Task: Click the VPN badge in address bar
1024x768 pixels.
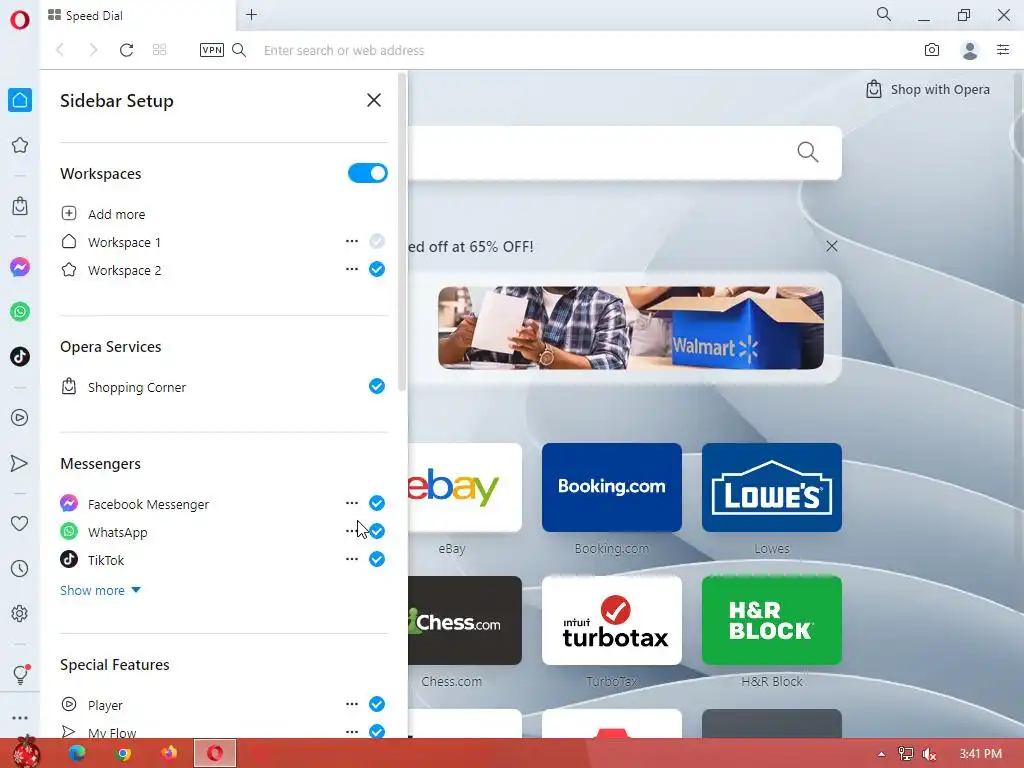Action: 212,50
